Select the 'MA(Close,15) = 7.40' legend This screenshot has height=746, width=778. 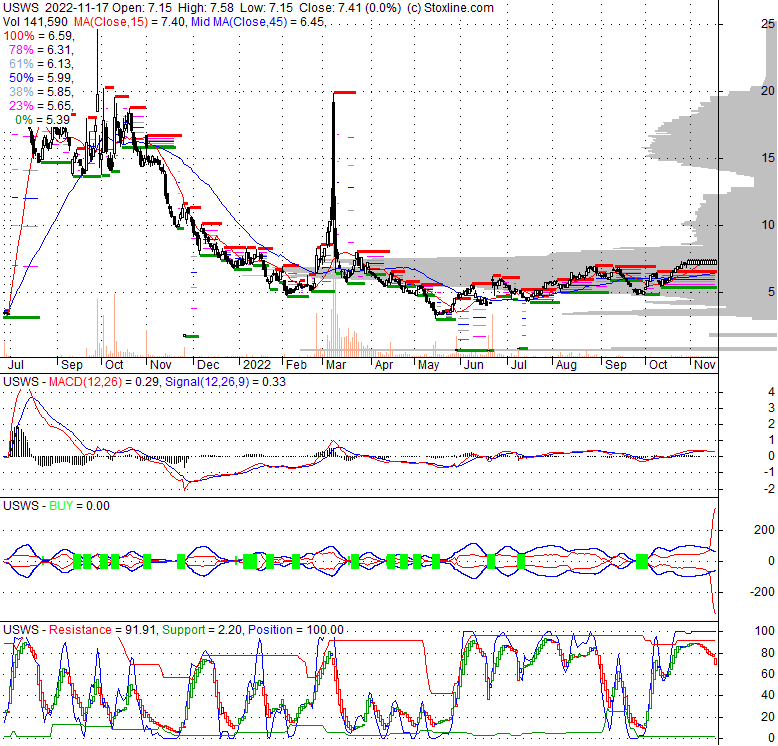tap(129, 22)
